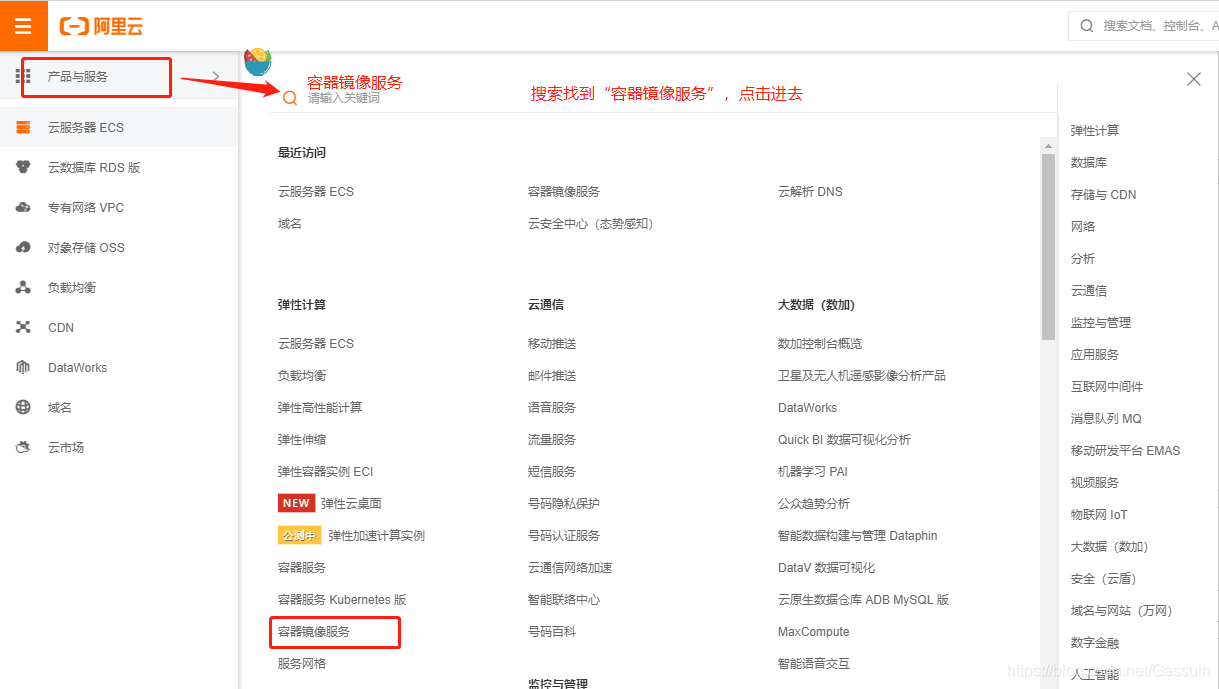Click the top bar search magnifier icon

point(1087,26)
